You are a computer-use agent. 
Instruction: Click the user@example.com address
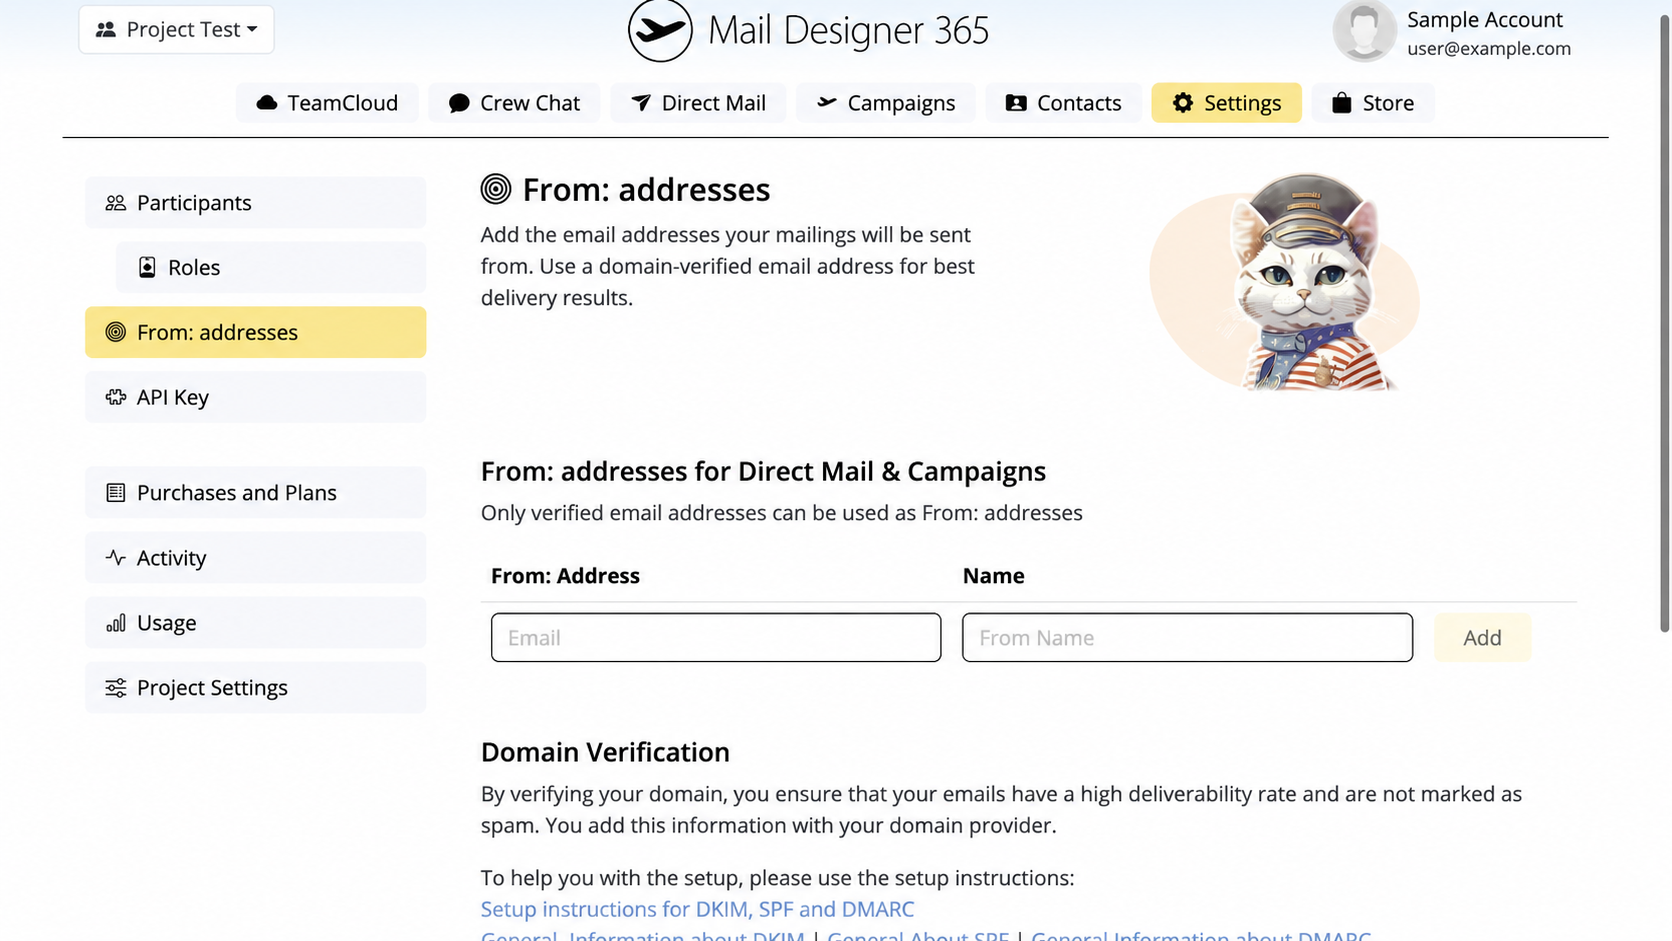point(1489,49)
